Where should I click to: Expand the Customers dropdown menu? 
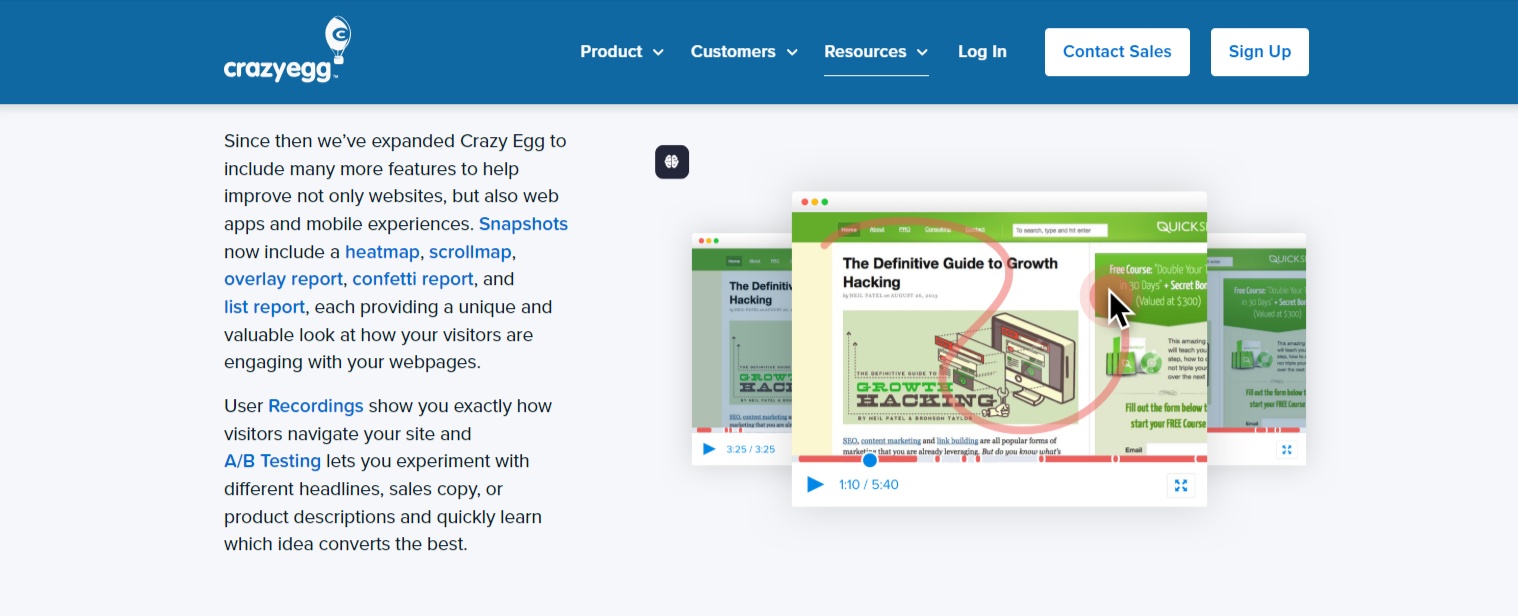(x=744, y=52)
